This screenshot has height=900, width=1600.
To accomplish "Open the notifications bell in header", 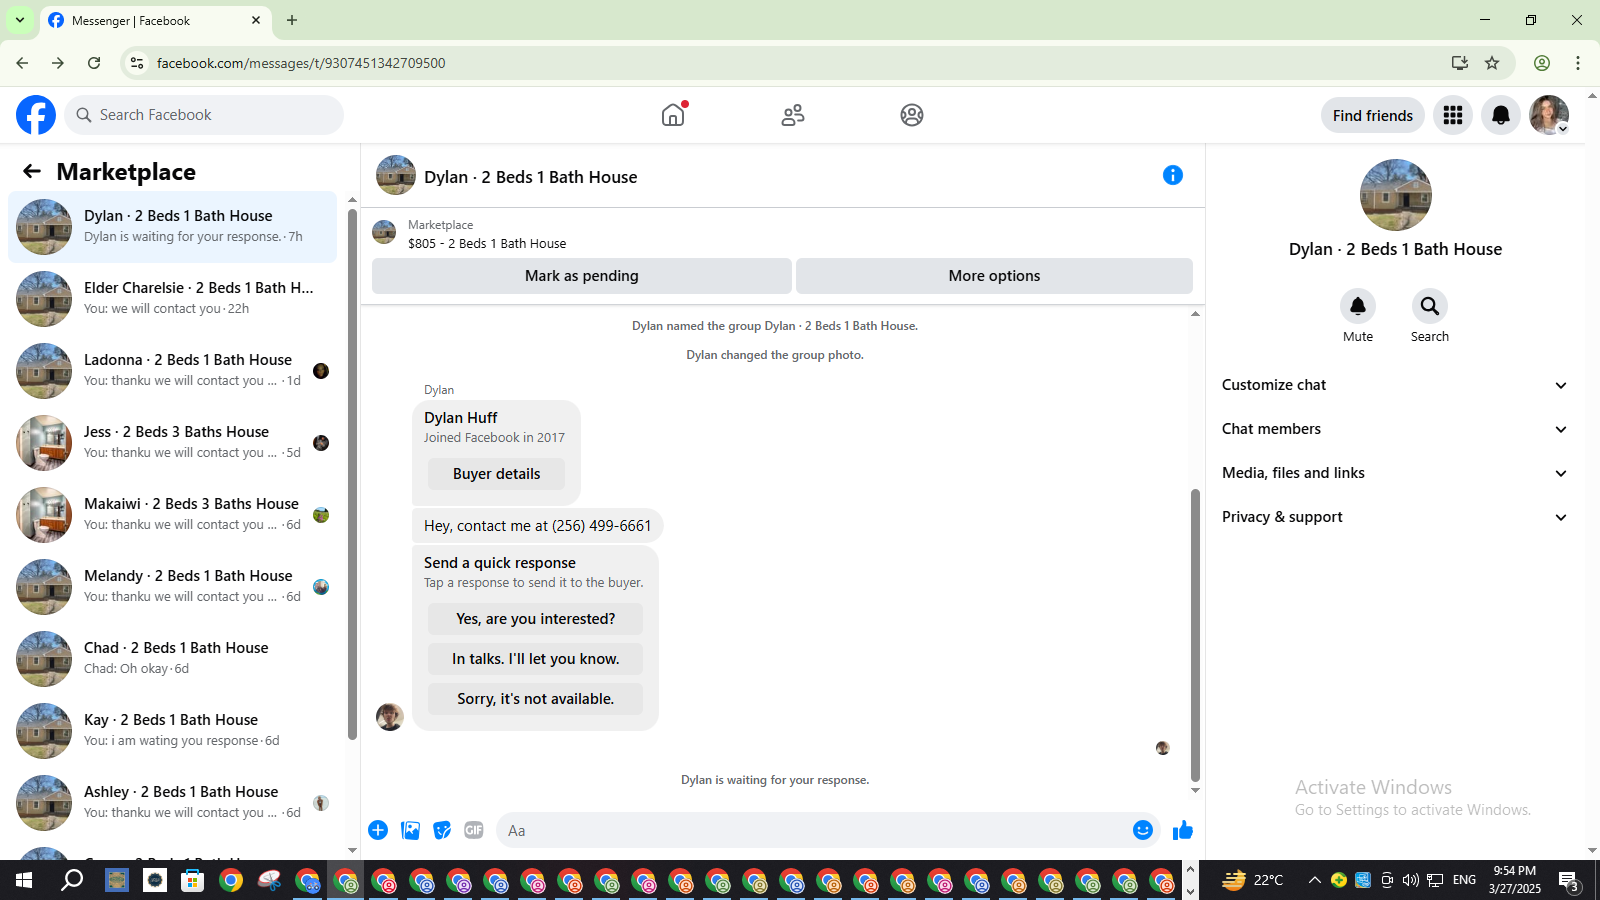I will (1501, 115).
